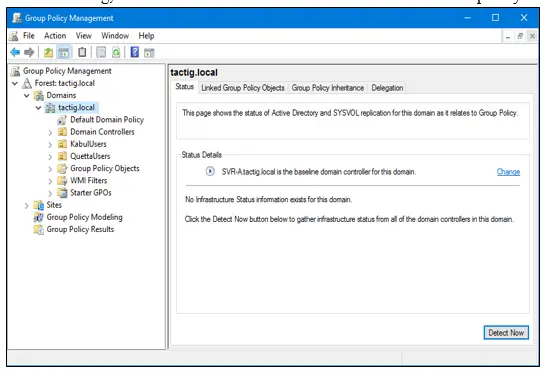Click the MMC icon beside File menu
The width and height of the screenshot is (546, 371).
(x=14, y=36)
